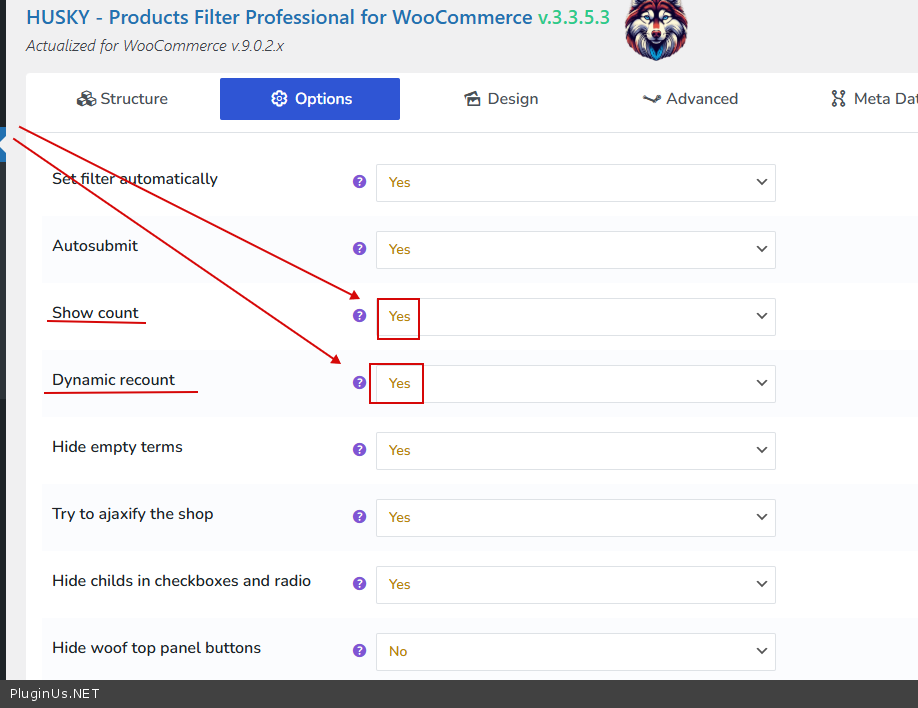Click help icon for Hide empty terms
918x708 pixels.
pyautogui.click(x=360, y=450)
